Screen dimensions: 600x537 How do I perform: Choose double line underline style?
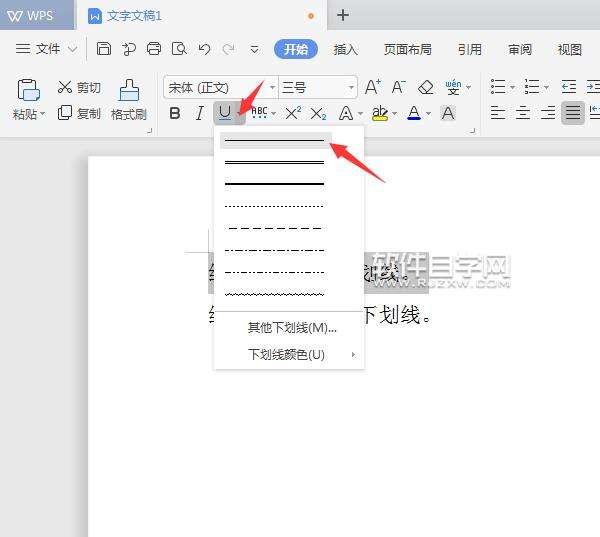(276, 163)
